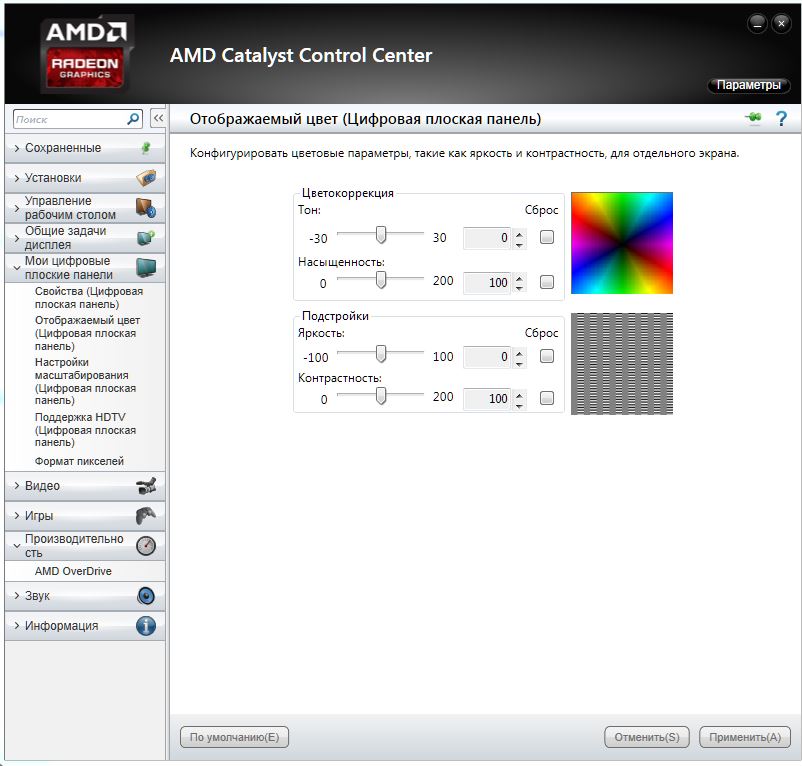Decrease Тон value with down arrow
The image size is (802, 766).
pyautogui.click(x=519, y=244)
